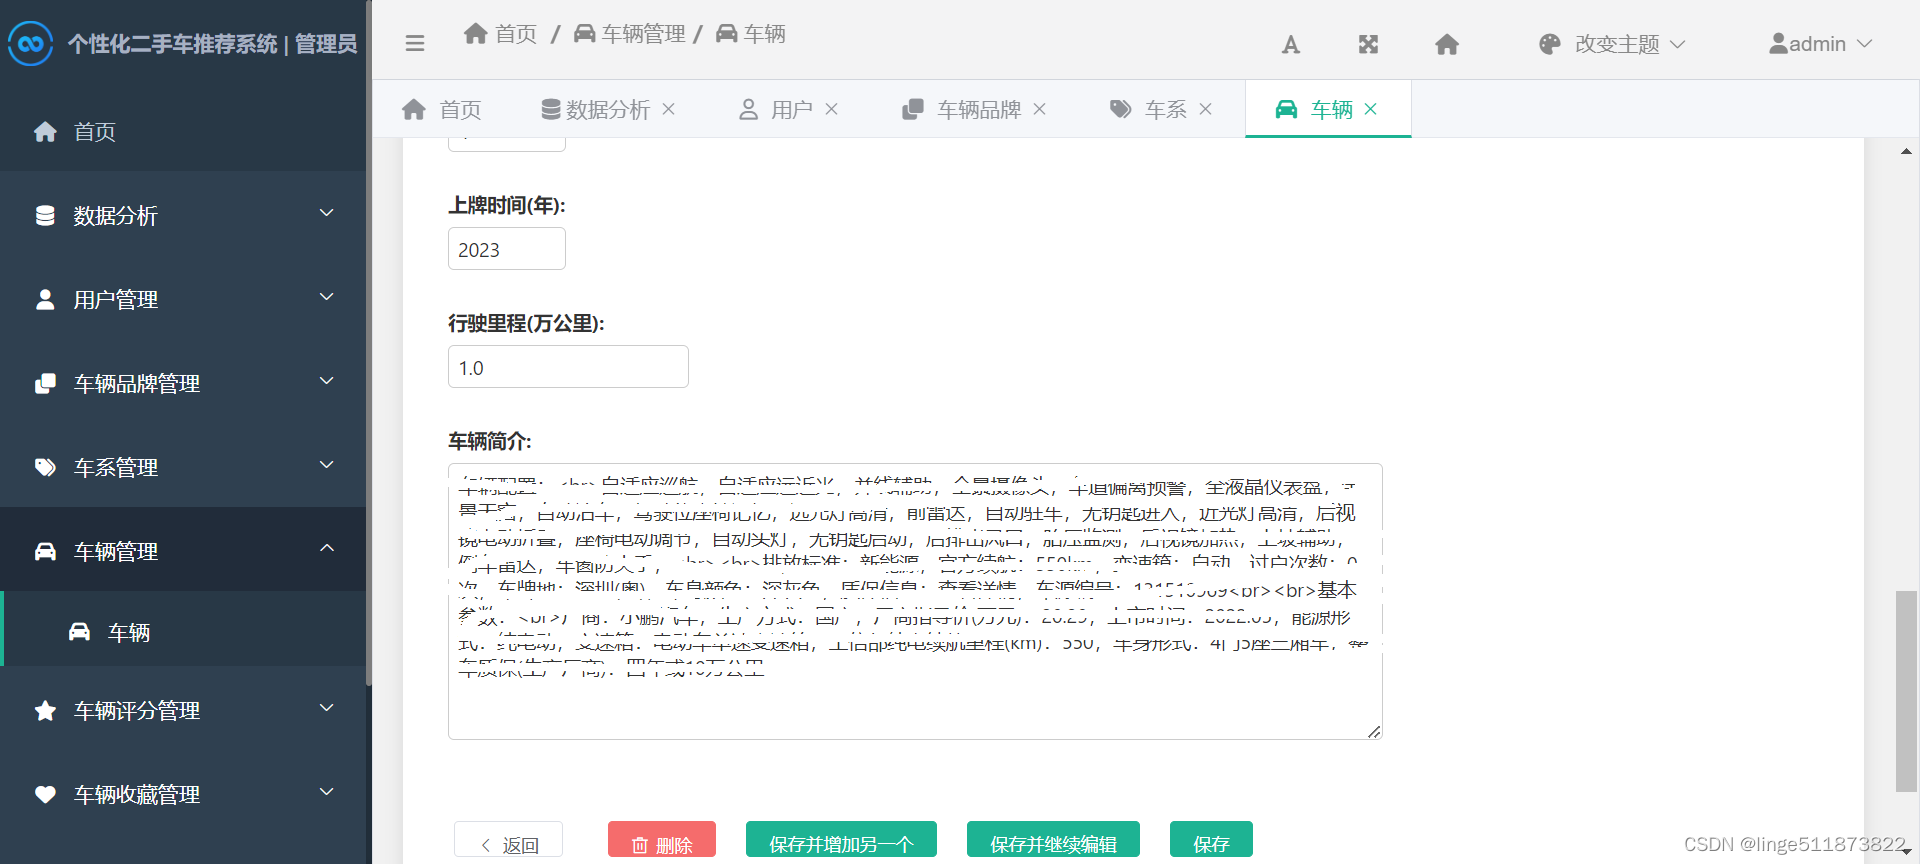
Task: Expand 车辆收藏管理 sidebar chevron
Action: 326,792
